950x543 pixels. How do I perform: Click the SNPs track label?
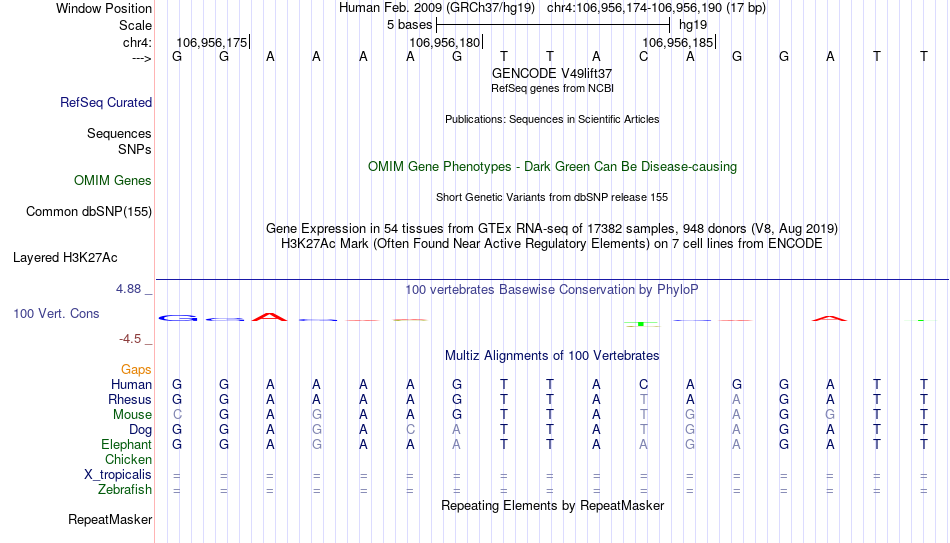(x=135, y=149)
